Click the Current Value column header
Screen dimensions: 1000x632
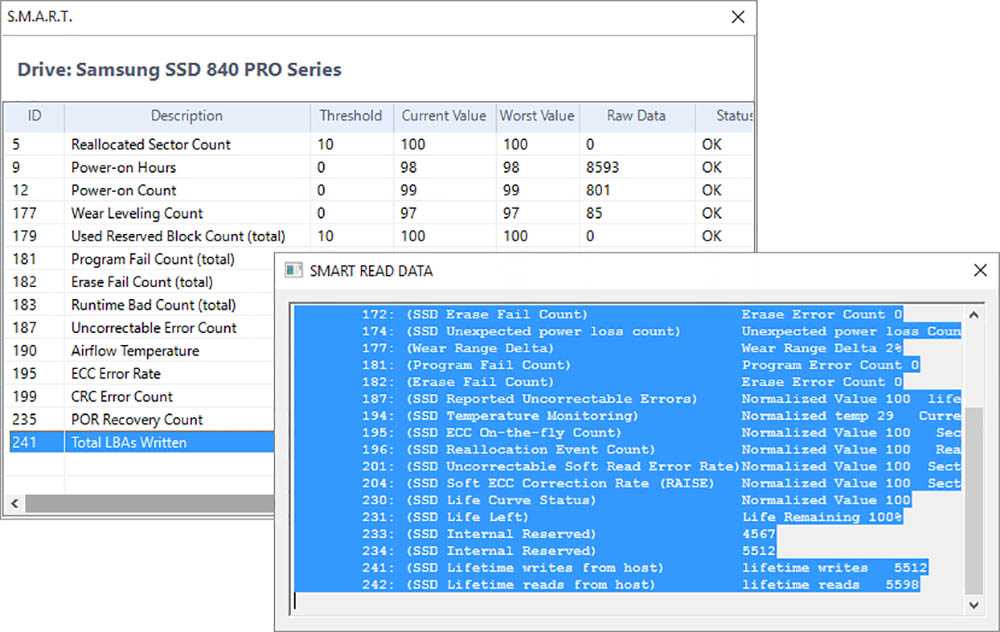pyautogui.click(x=443, y=116)
